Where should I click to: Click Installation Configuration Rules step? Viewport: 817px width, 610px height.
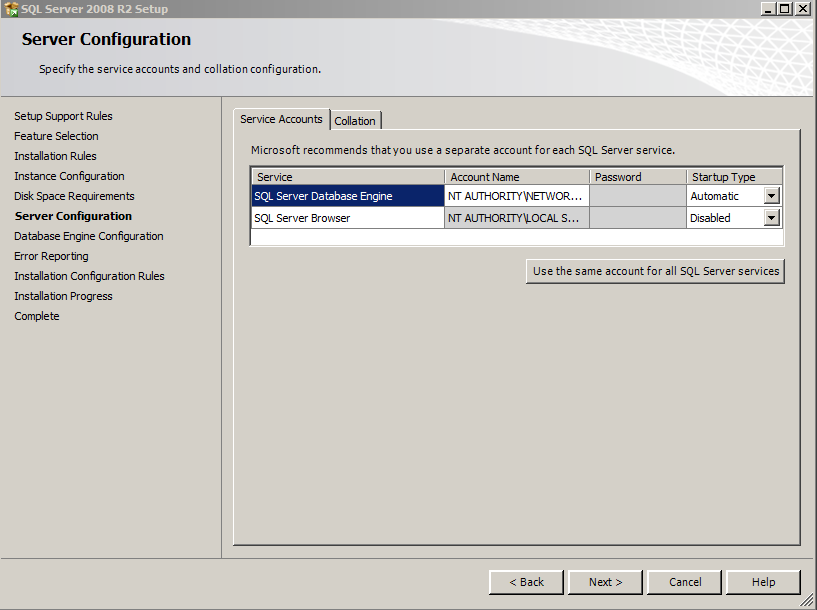89,276
